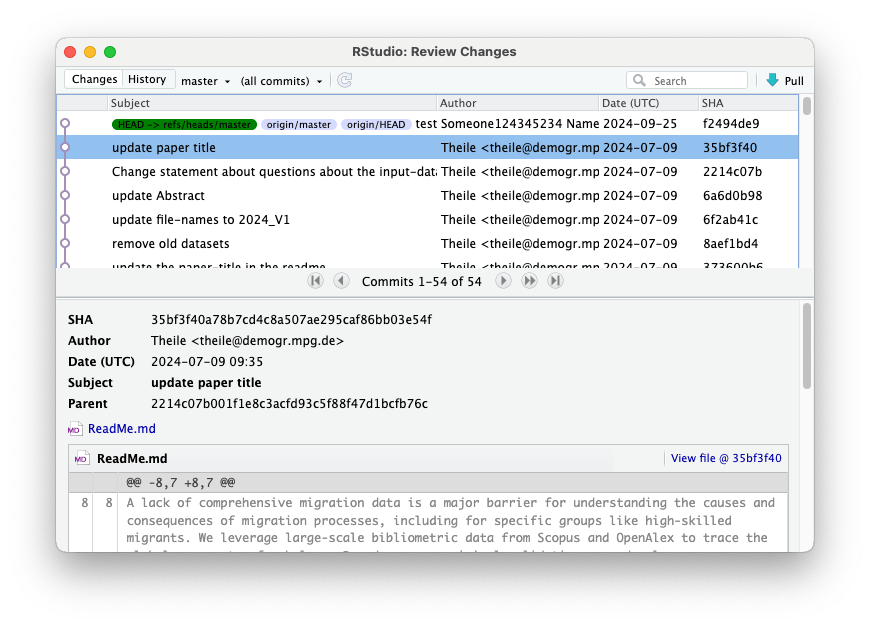Jump to last page of commits

tap(555, 281)
